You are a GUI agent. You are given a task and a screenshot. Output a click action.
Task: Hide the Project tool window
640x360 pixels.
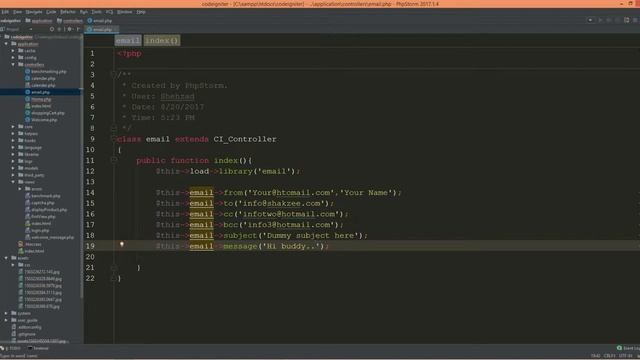[78, 29]
